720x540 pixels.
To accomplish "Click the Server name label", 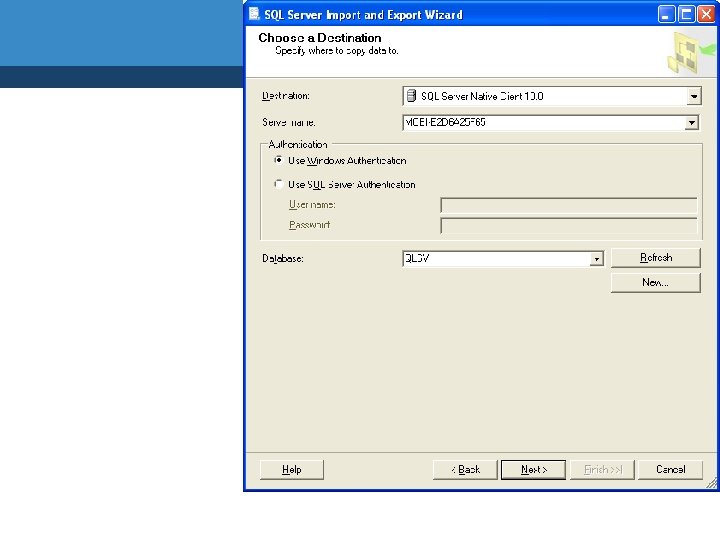I will 288,122.
